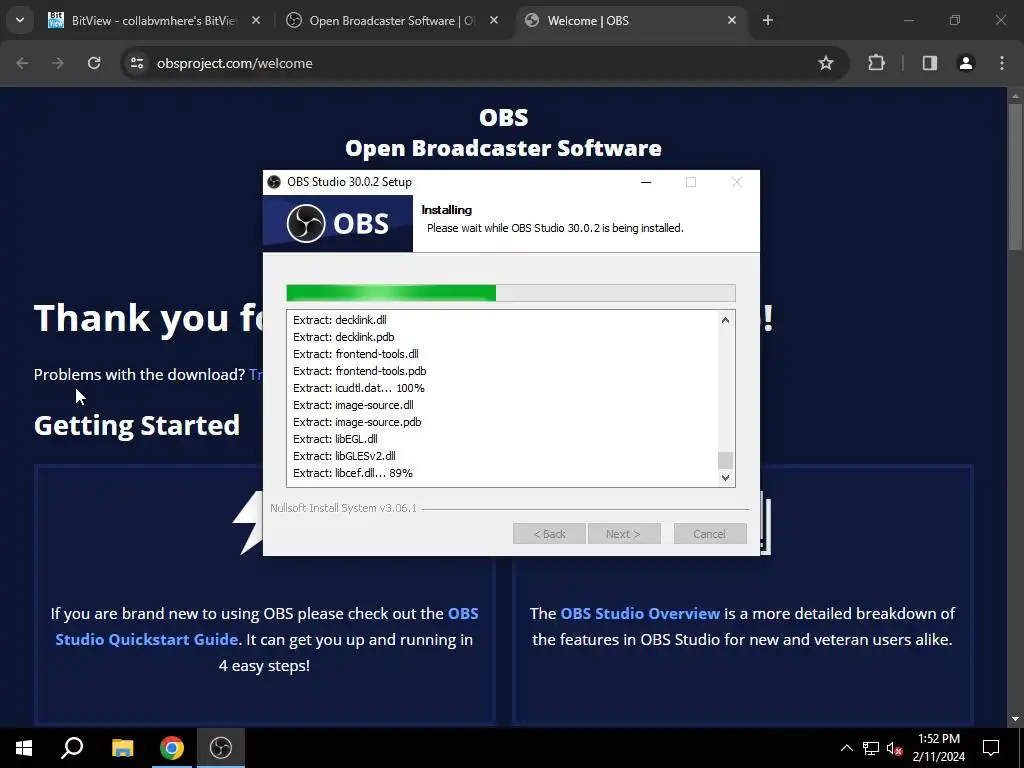Click the extract log scrollbar thumb
Image resolution: width=1024 pixels, height=768 pixels.
coord(725,460)
